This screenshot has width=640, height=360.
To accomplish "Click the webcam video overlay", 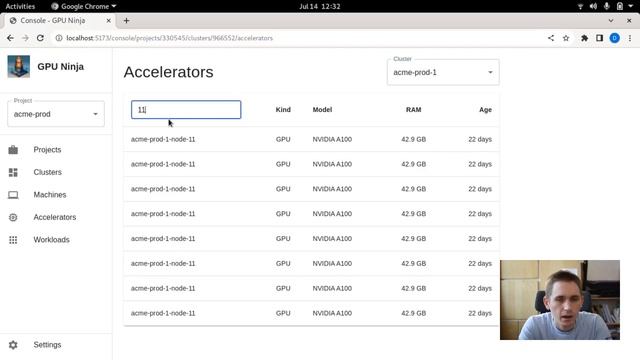I will click(560, 300).
